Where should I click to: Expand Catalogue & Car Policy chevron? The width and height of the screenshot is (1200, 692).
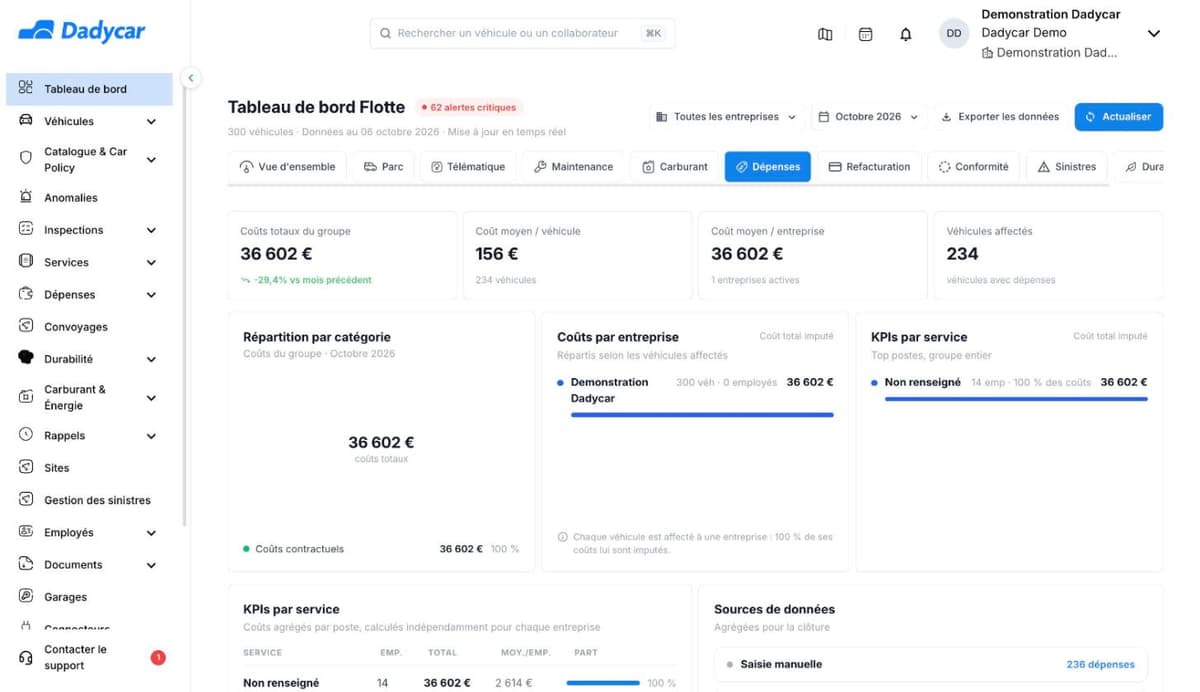click(151, 159)
